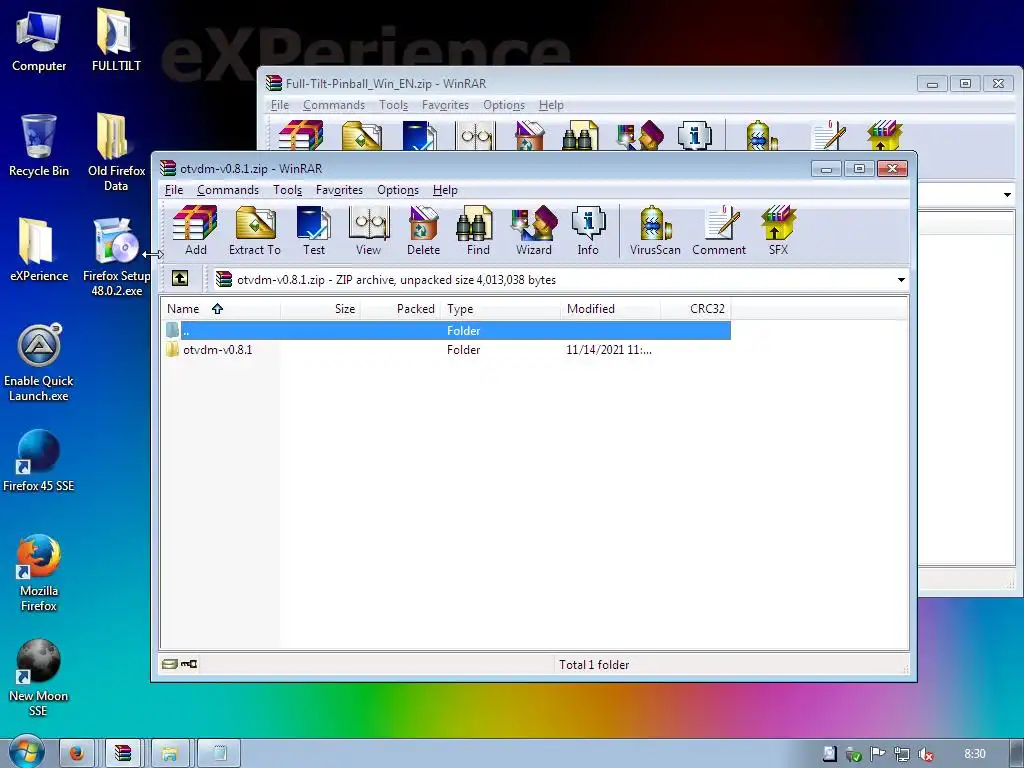Click the drive icon in the status bar

(170, 664)
